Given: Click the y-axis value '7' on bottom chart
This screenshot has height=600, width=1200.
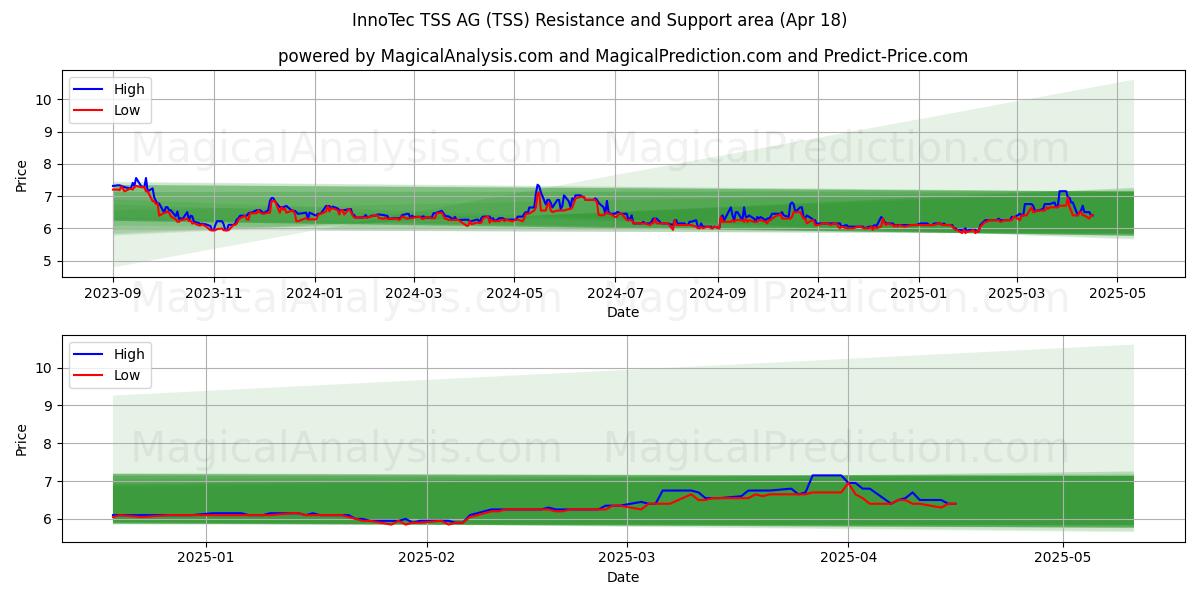Looking at the screenshot, I should [48, 482].
